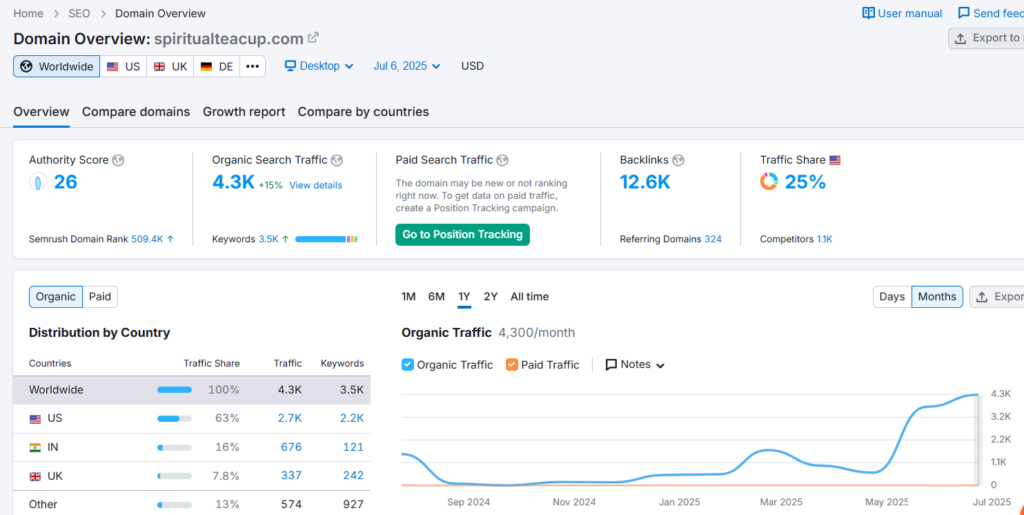This screenshot has height=515, width=1024.
Task: Click the US traffic share bar
Action: pos(174,419)
